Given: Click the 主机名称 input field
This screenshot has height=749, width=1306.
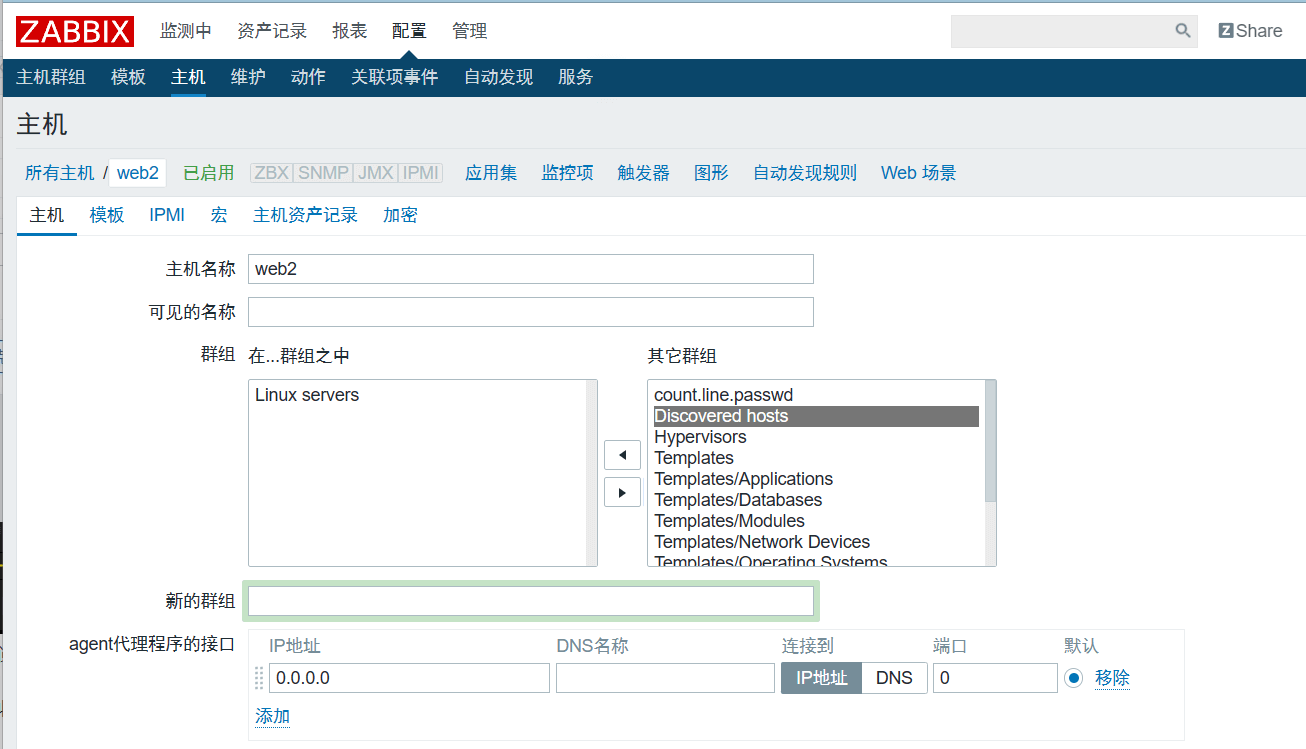Looking at the screenshot, I should point(531,269).
